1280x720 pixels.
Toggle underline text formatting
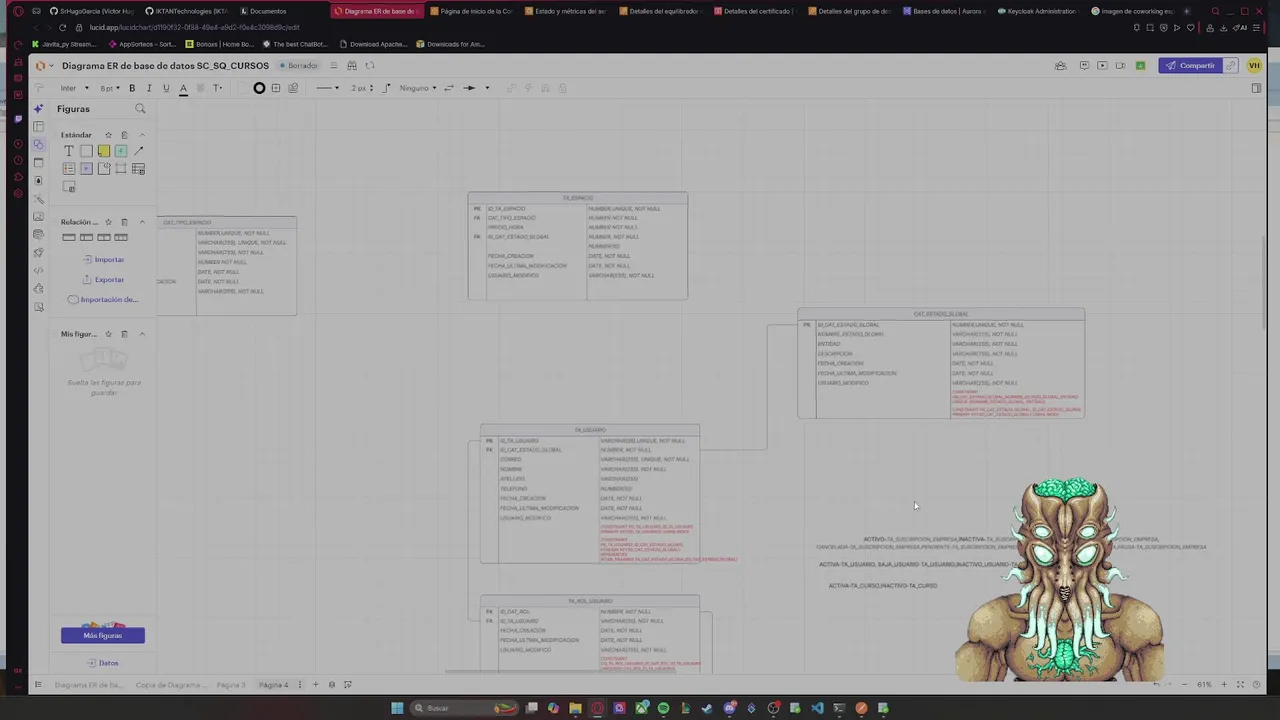[166, 88]
